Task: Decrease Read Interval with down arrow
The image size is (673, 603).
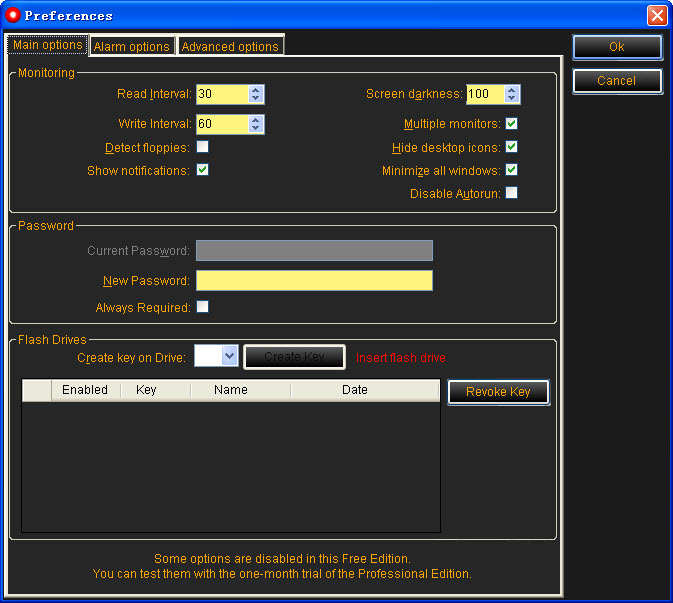Action: pos(256,99)
